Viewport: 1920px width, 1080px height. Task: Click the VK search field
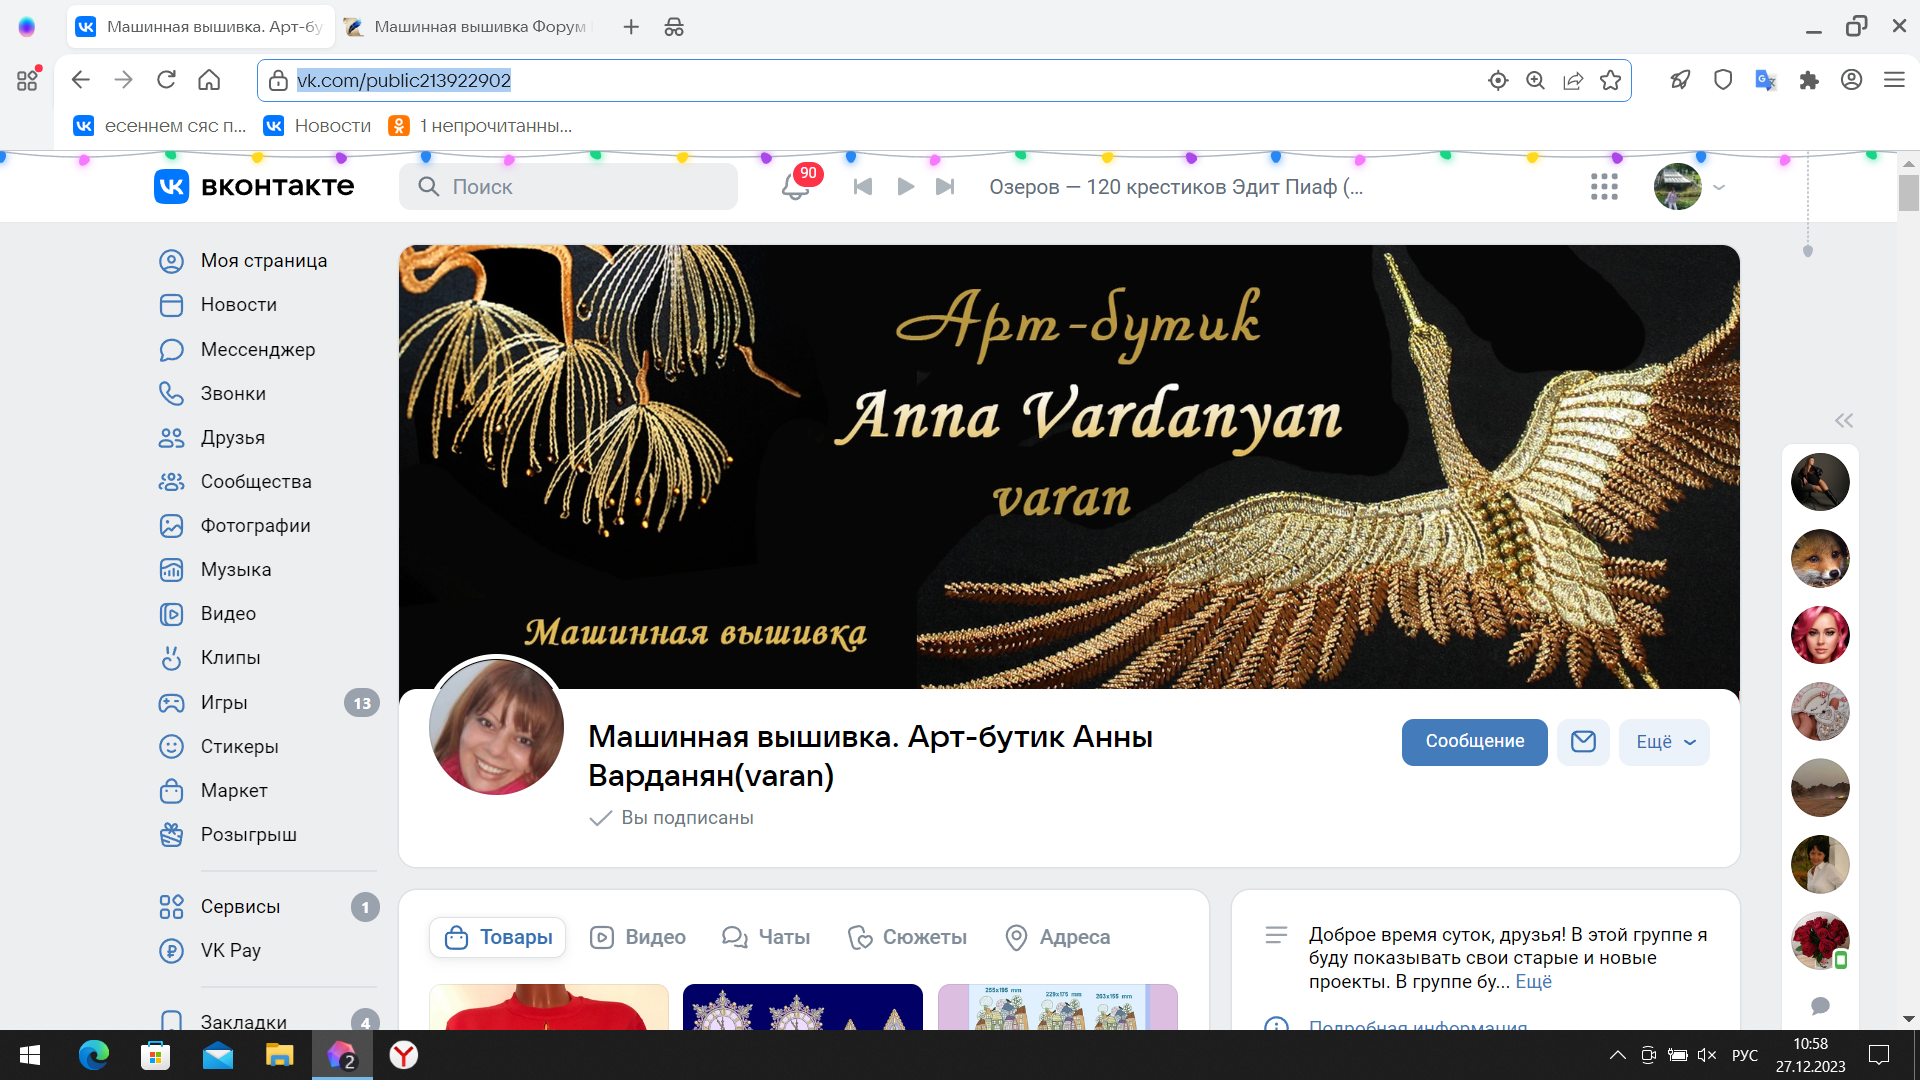568,186
